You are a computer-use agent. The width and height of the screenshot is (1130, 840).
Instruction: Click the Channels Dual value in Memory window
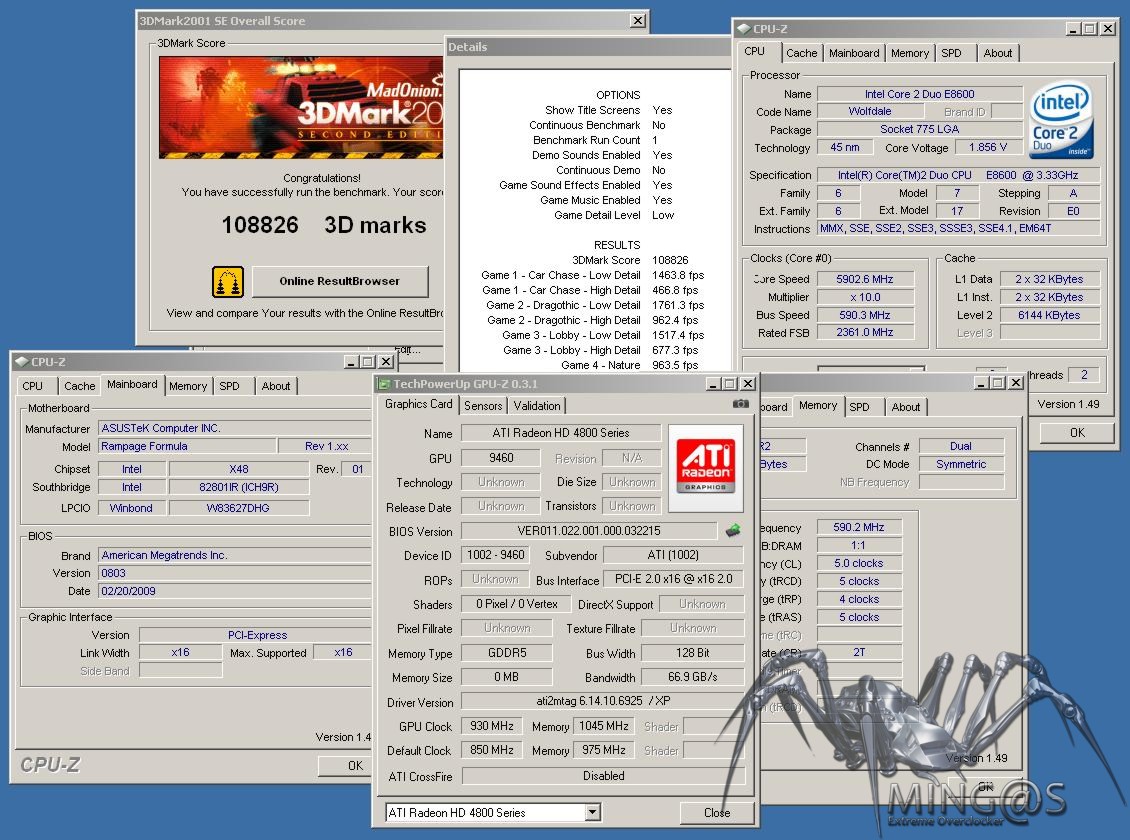pos(961,447)
